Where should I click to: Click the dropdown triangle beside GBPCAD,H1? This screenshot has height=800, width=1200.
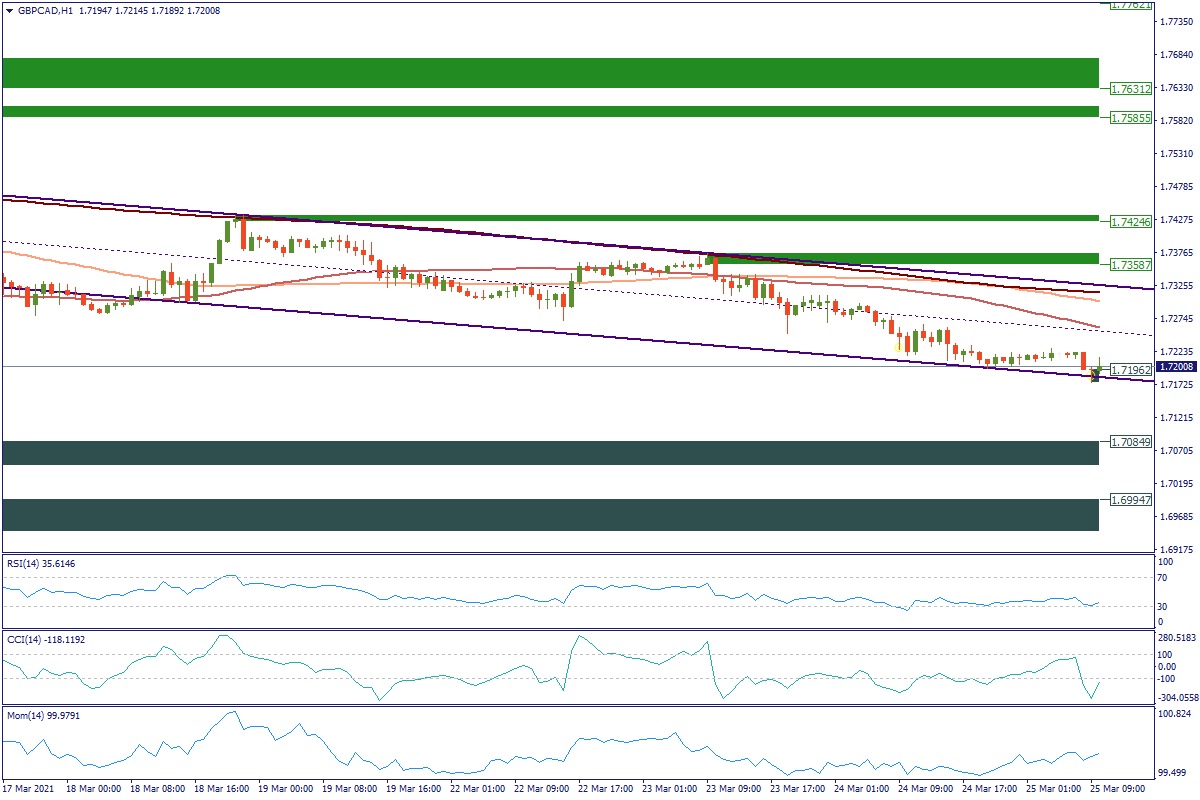pyautogui.click(x=9, y=9)
